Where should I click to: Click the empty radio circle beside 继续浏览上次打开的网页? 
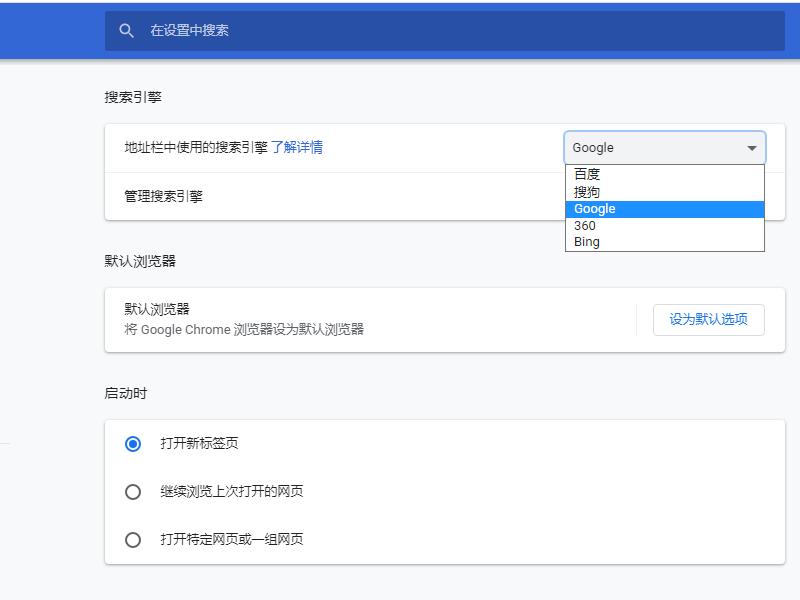click(x=130, y=491)
